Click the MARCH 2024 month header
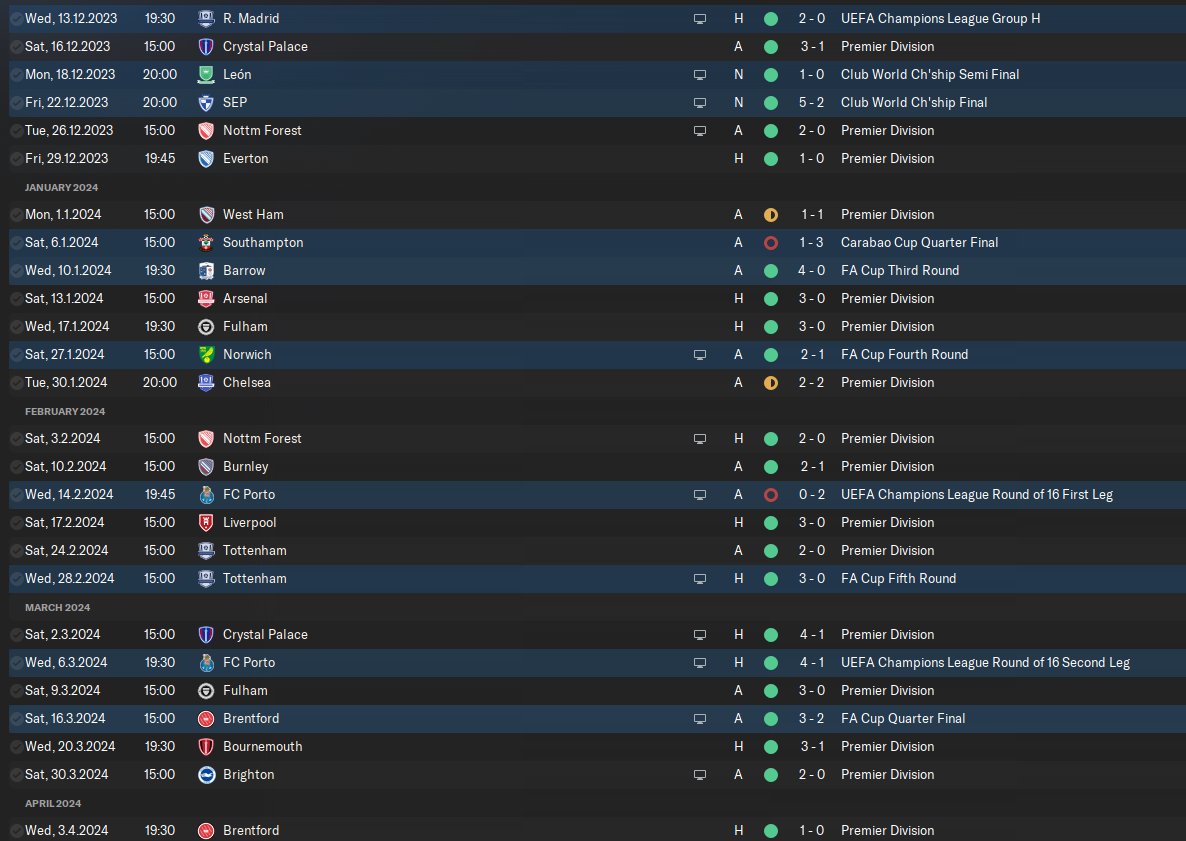Image resolution: width=1186 pixels, height=841 pixels. click(57, 607)
